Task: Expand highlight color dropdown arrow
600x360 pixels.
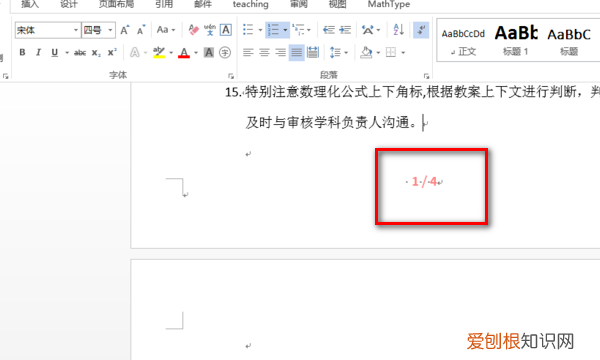Action: point(171,52)
